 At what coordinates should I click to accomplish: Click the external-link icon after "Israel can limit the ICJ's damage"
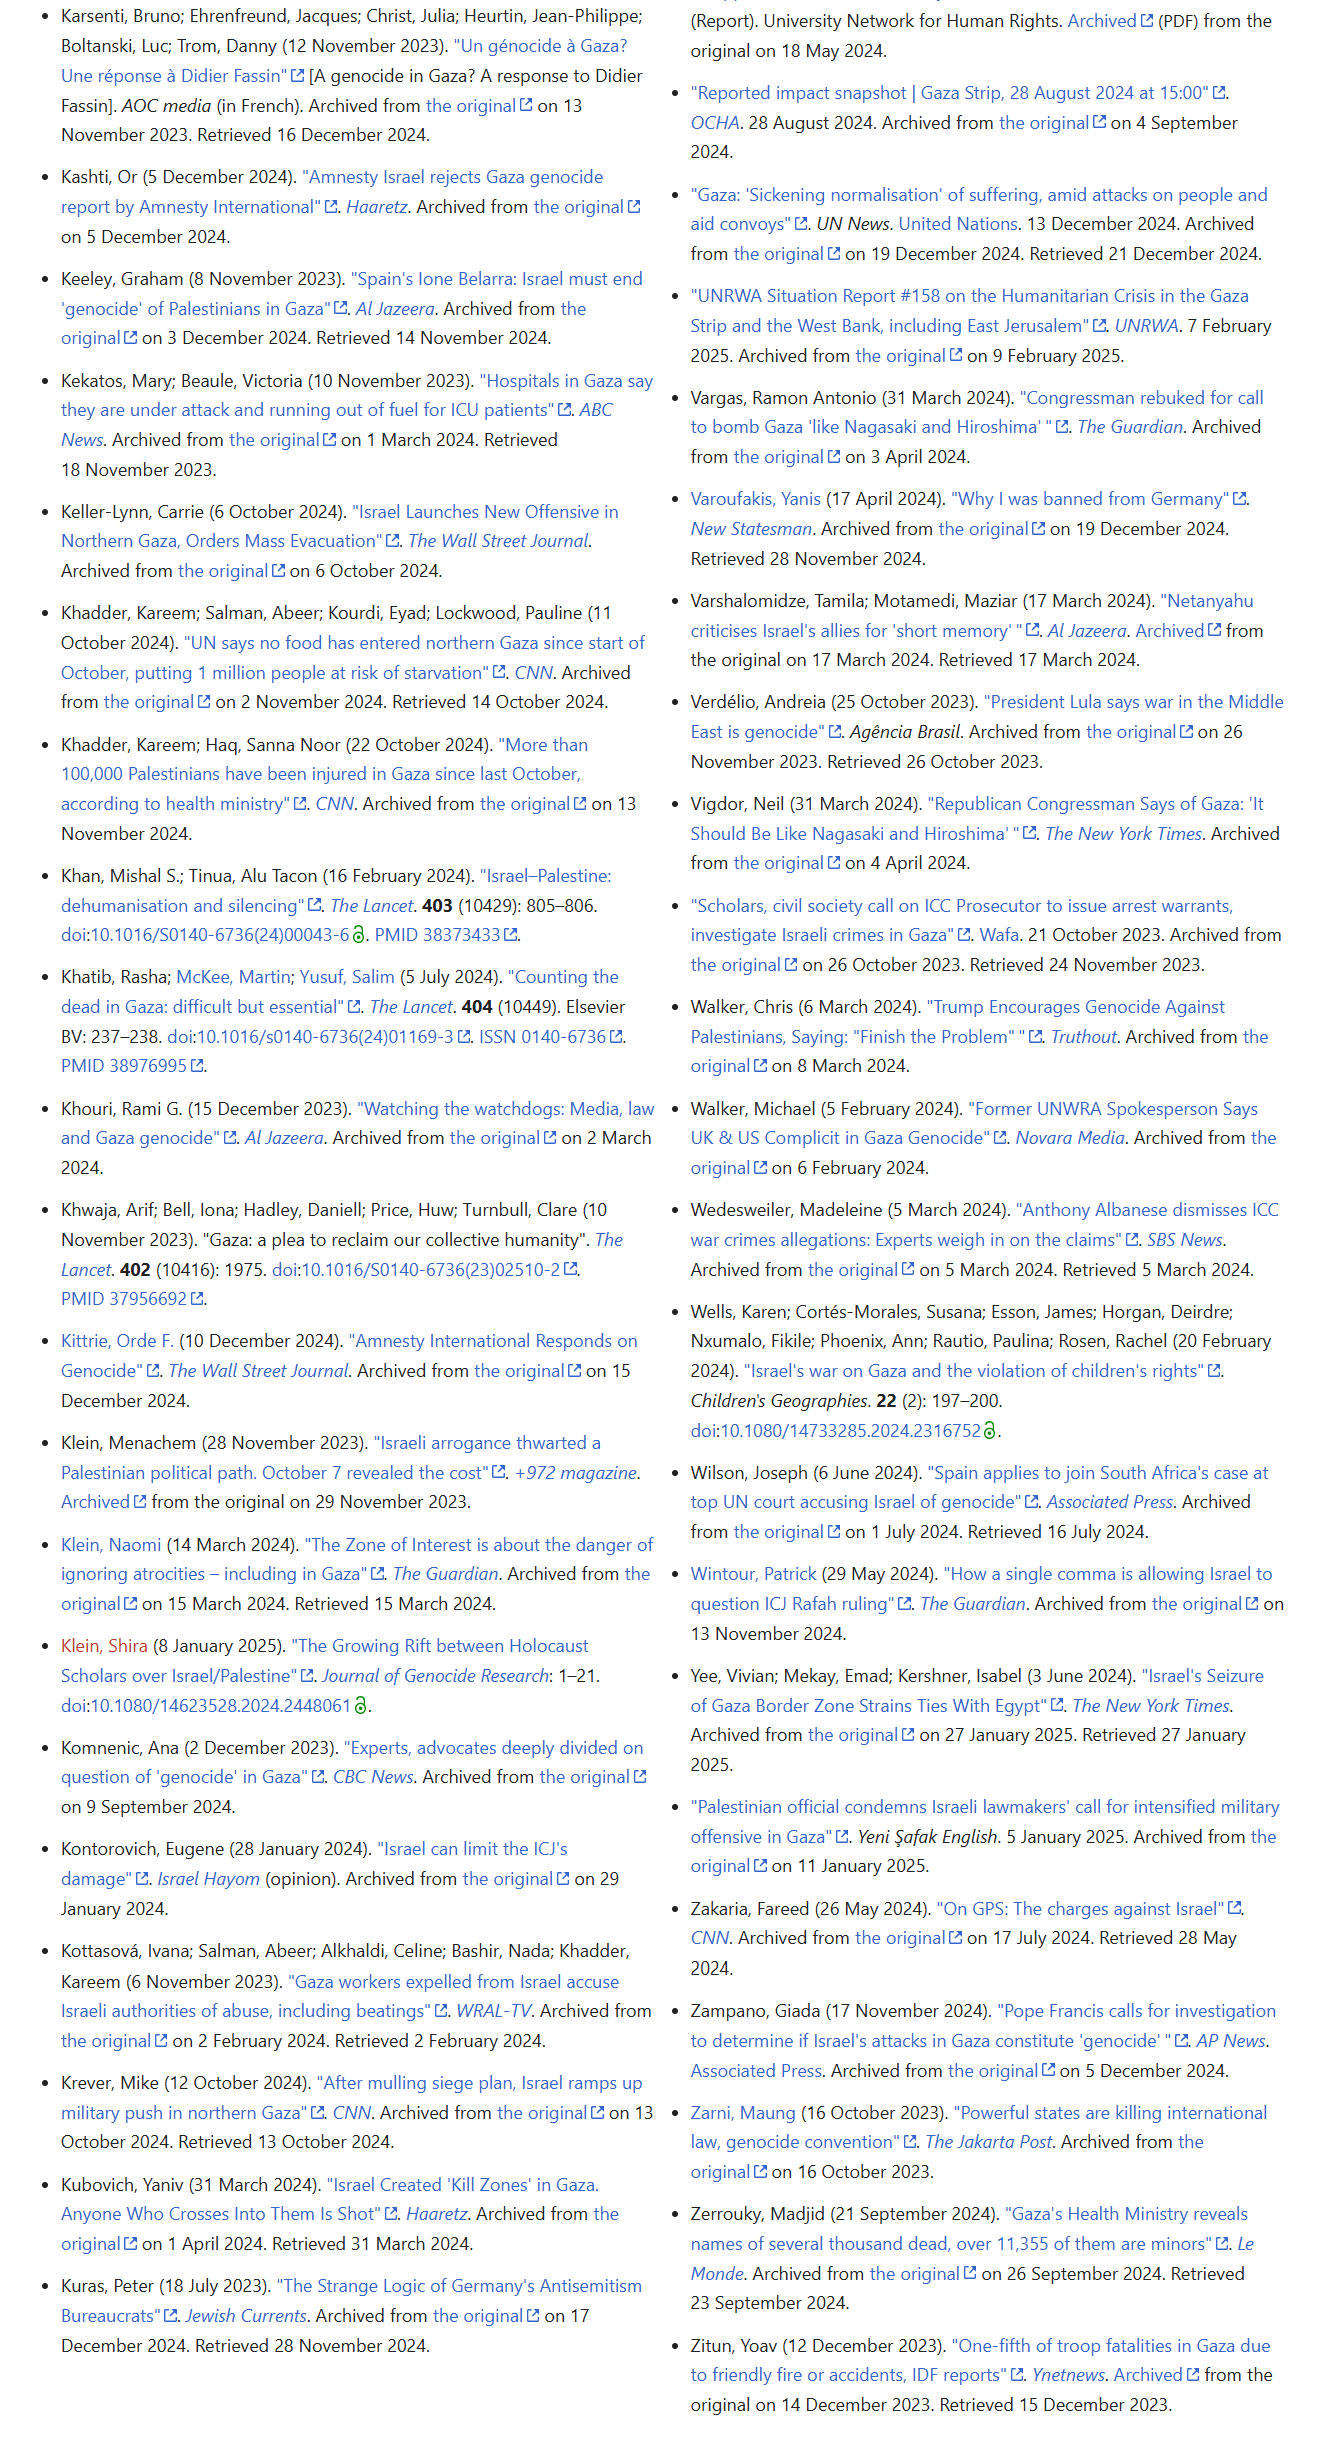[x=141, y=1879]
